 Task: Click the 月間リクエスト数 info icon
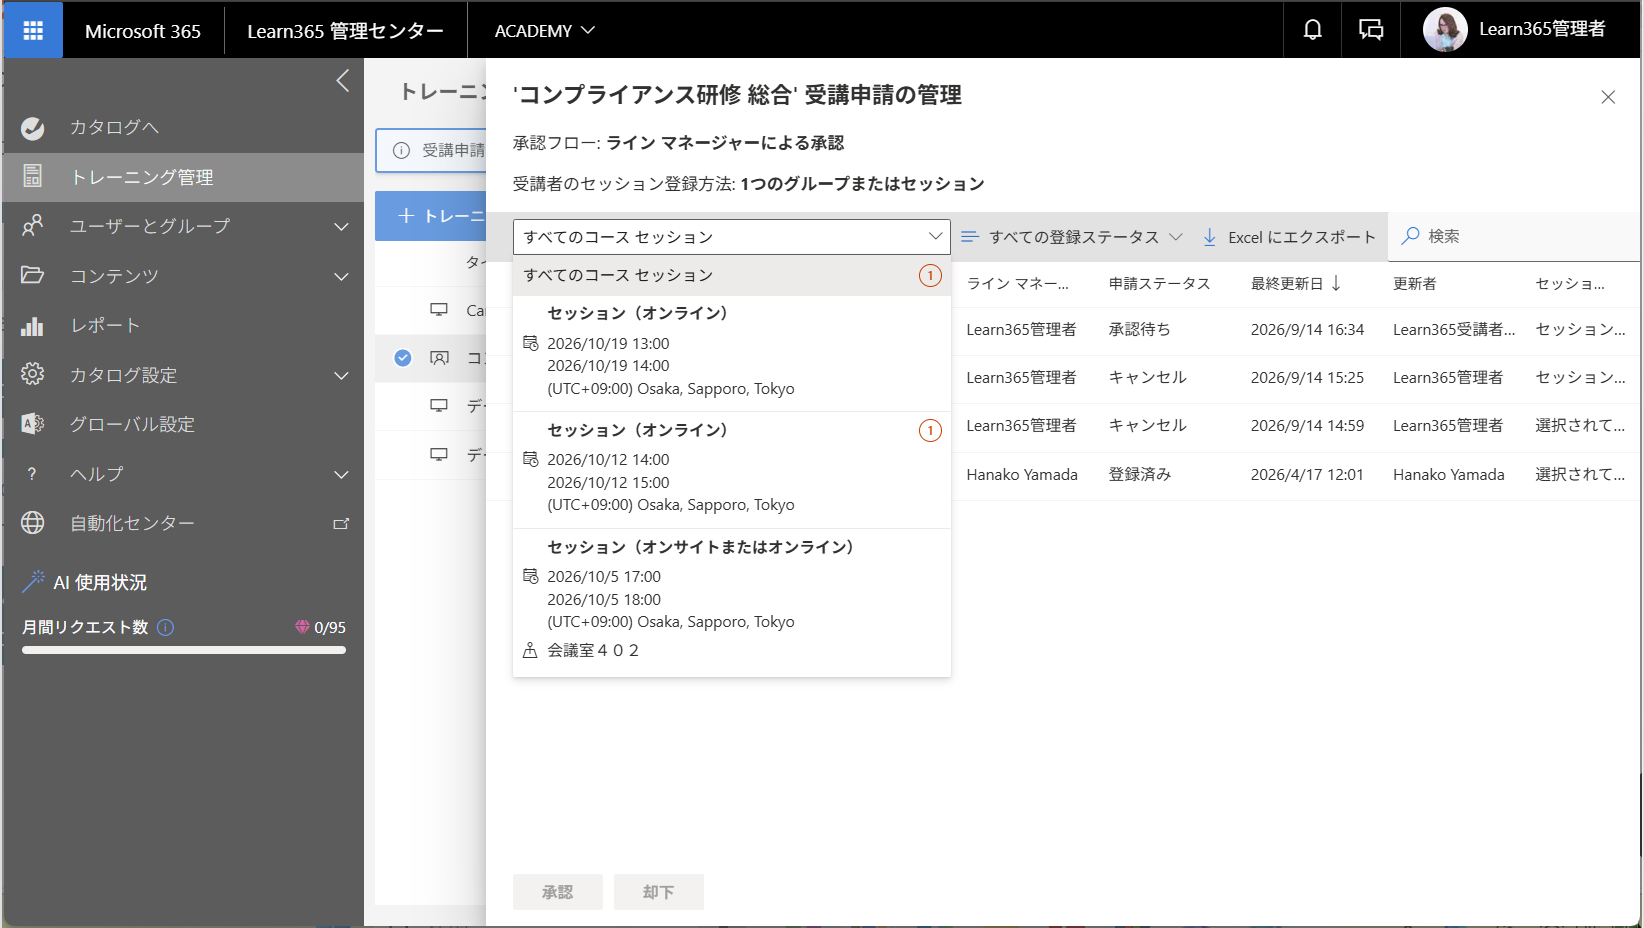[166, 627]
